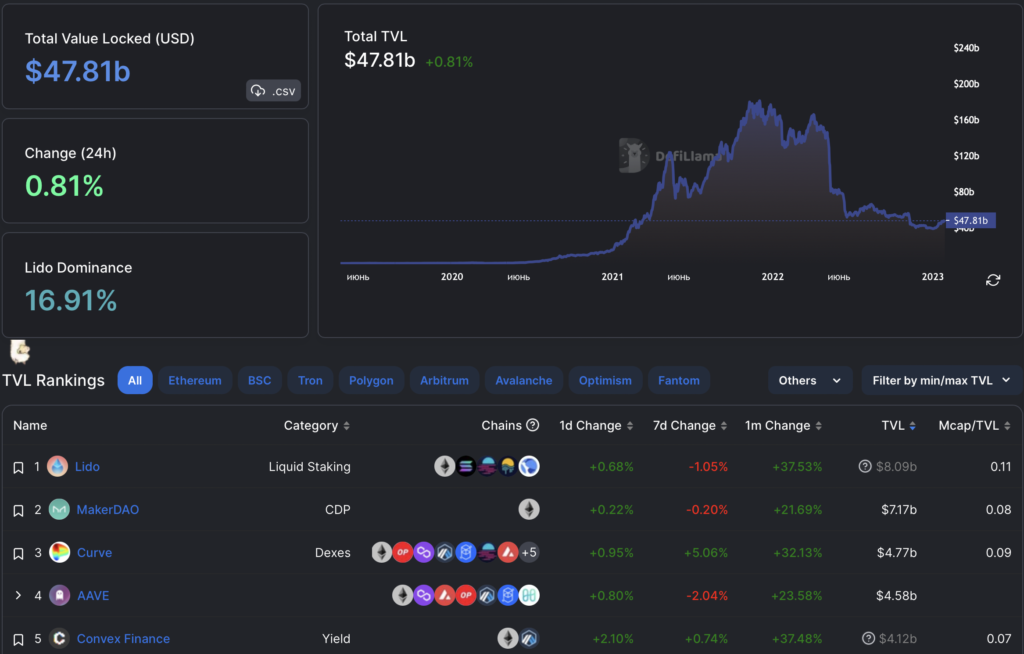Click the MakerDAO logo icon
This screenshot has width=1024, height=654.
(59, 510)
